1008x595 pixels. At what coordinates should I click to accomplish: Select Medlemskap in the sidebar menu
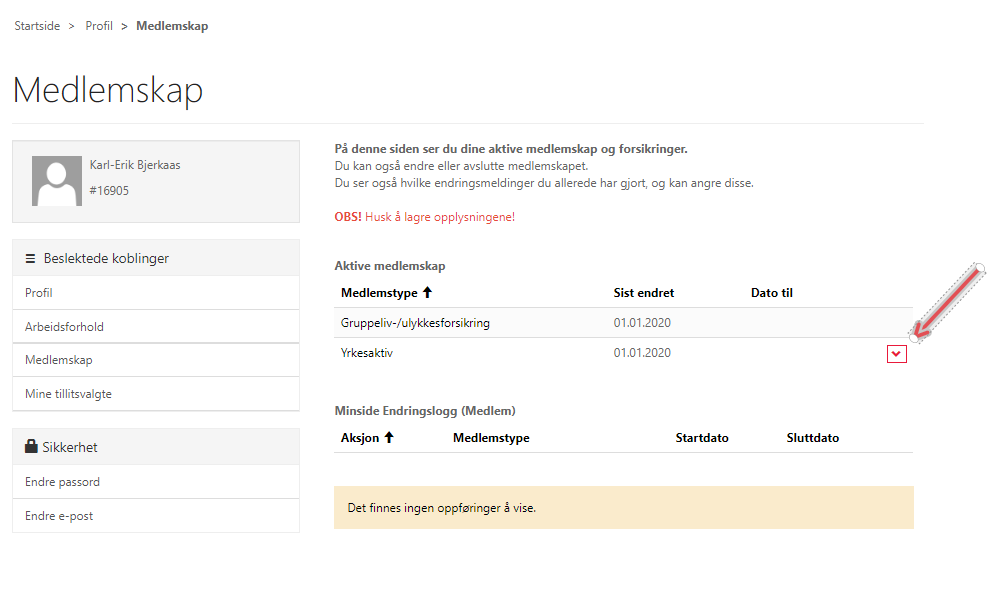coord(58,360)
